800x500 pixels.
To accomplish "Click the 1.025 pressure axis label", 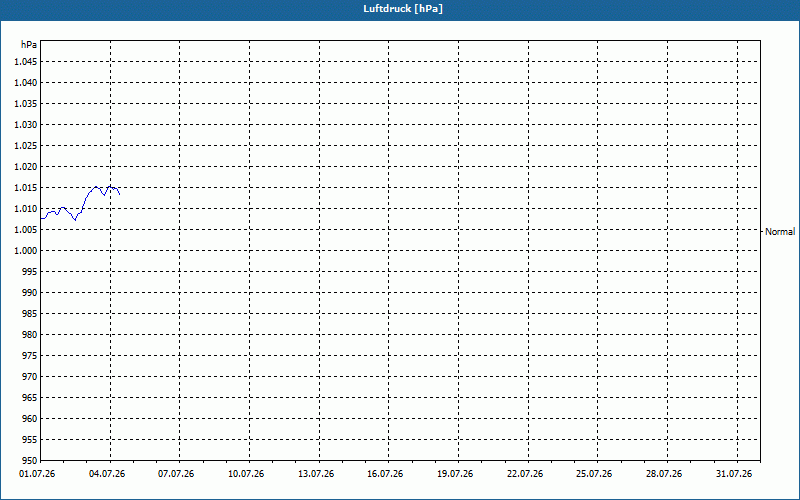I will pyautogui.click(x=26, y=145).
